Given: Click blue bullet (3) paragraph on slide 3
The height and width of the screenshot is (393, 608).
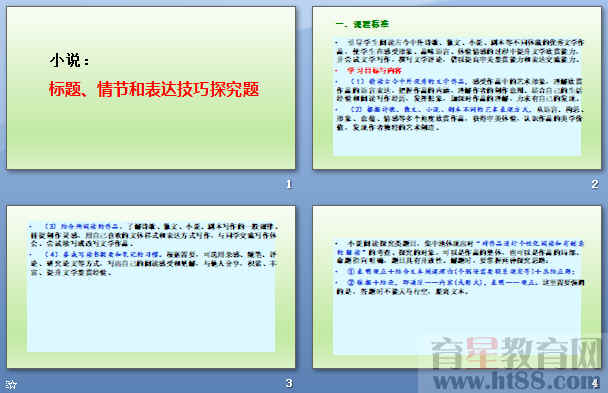Looking at the screenshot, I should pos(154,235).
